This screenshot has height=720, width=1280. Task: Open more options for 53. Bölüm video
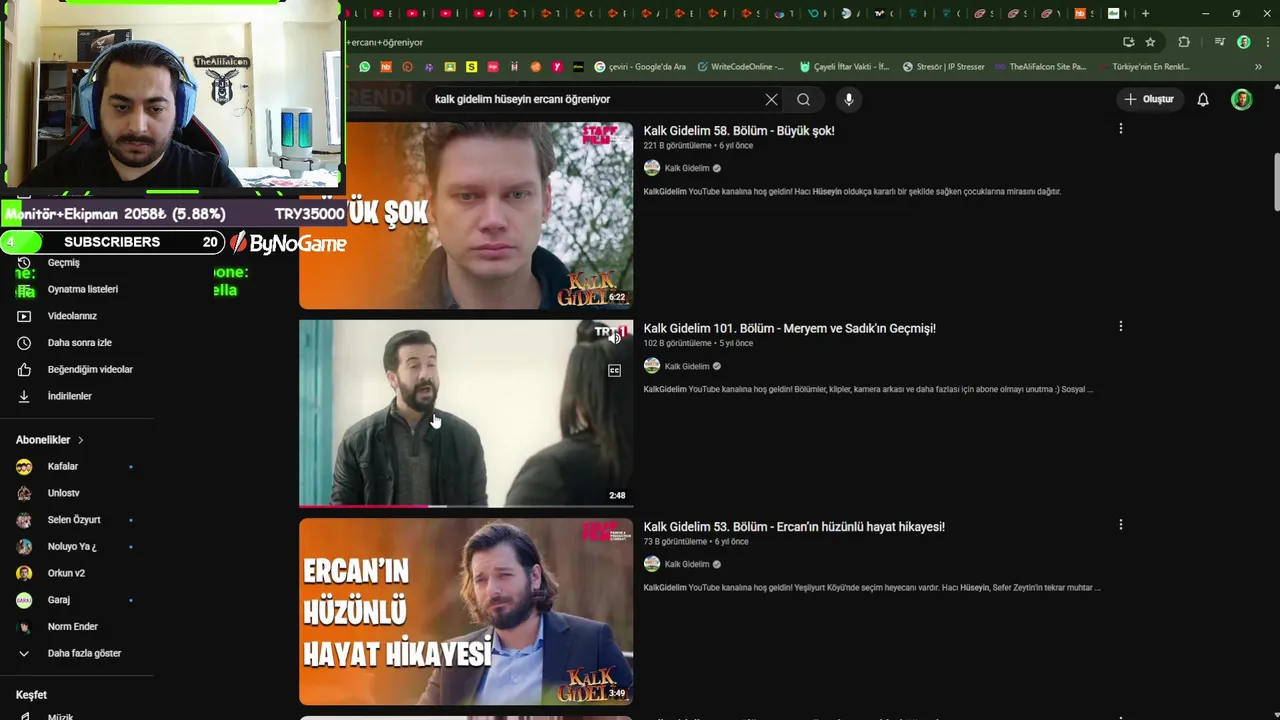(1120, 524)
